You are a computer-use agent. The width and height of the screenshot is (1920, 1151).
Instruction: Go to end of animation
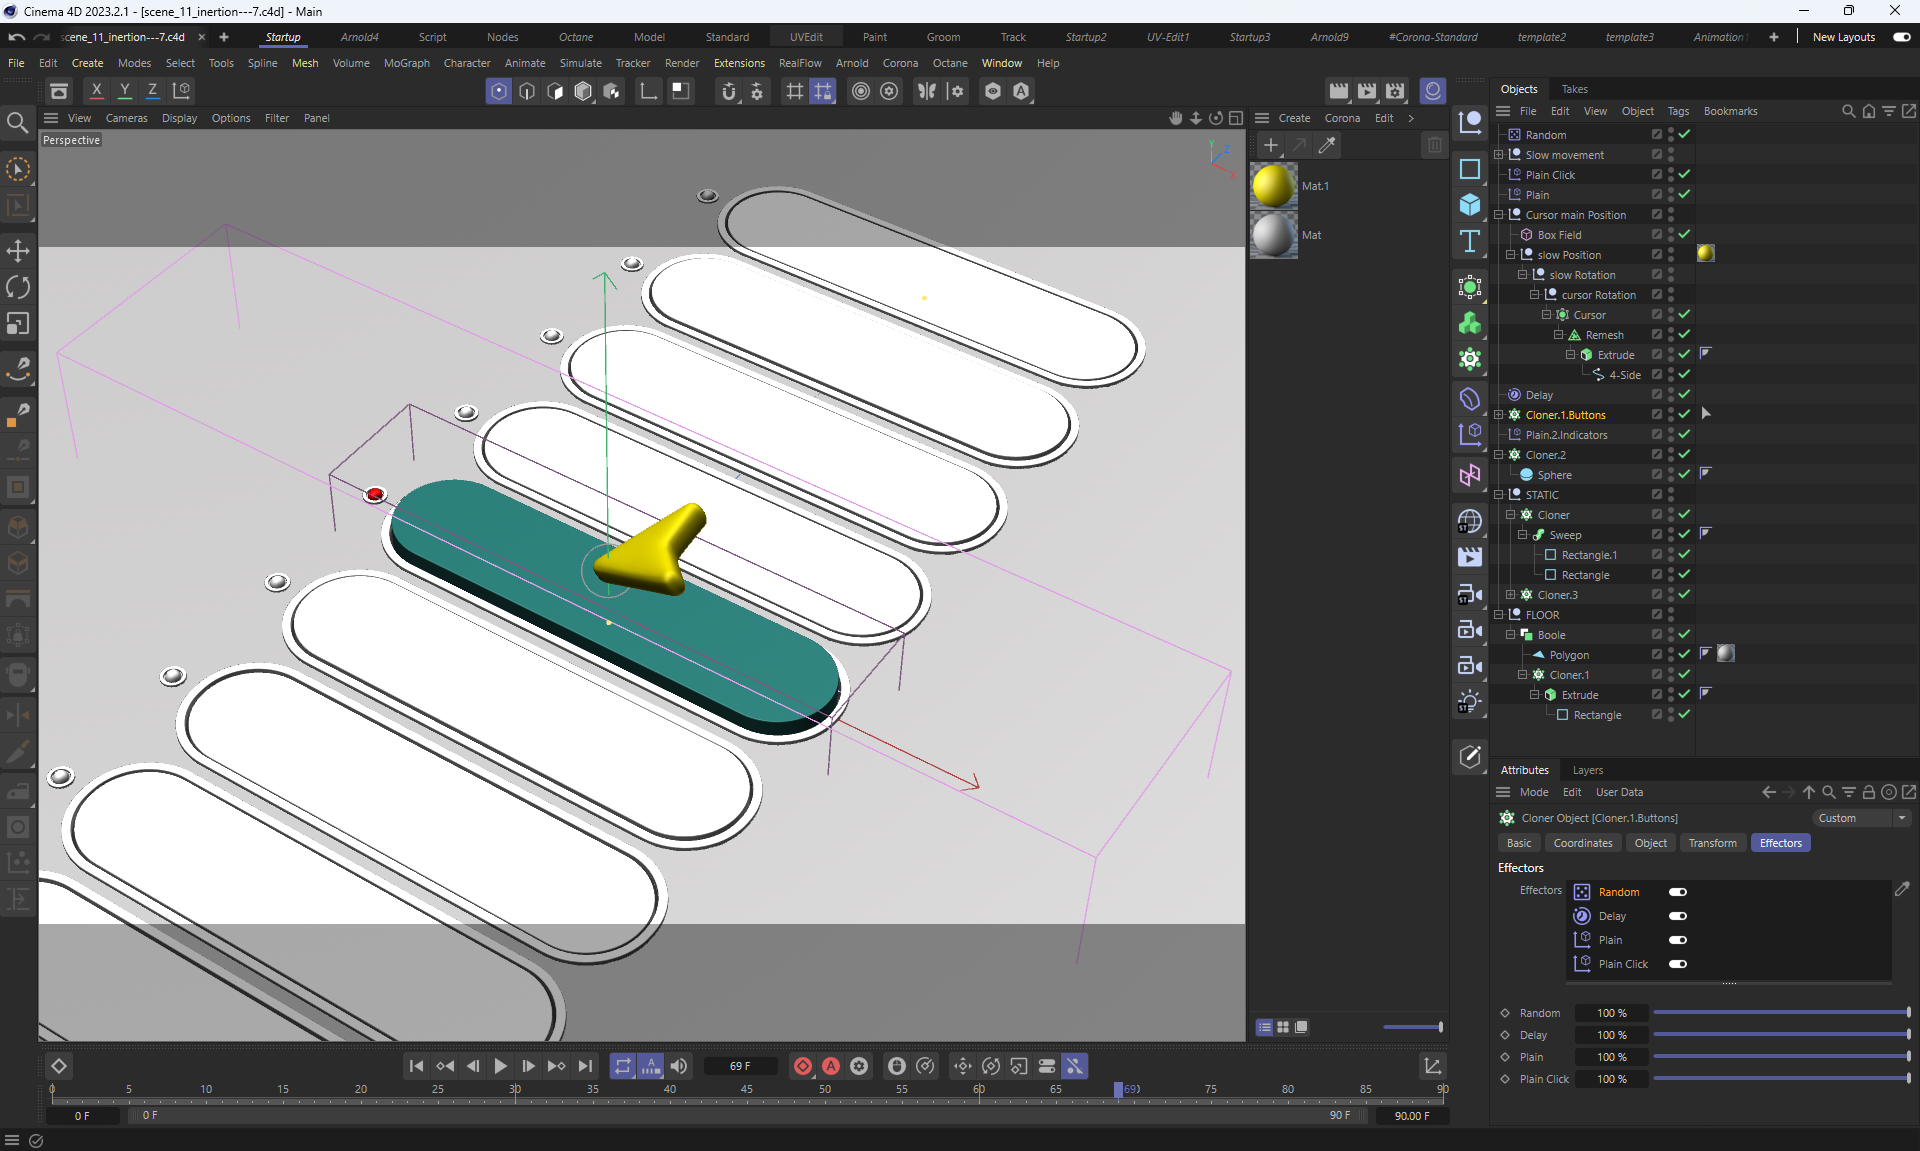pyautogui.click(x=585, y=1066)
